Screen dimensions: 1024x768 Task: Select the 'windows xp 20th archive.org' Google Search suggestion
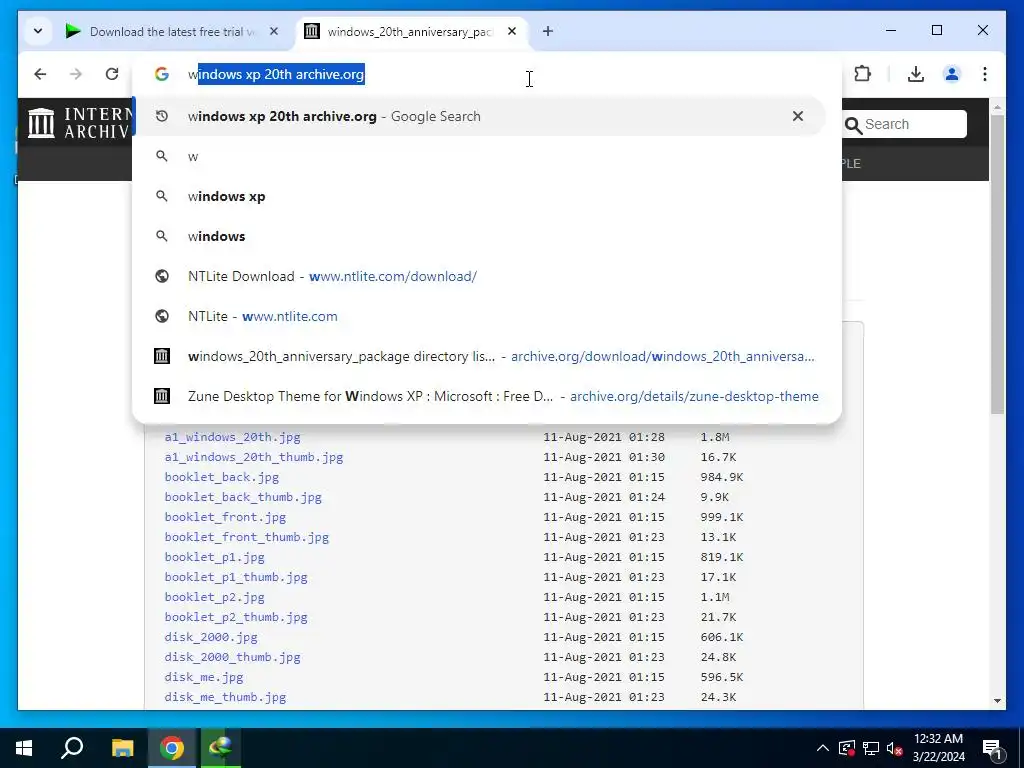coord(480,116)
